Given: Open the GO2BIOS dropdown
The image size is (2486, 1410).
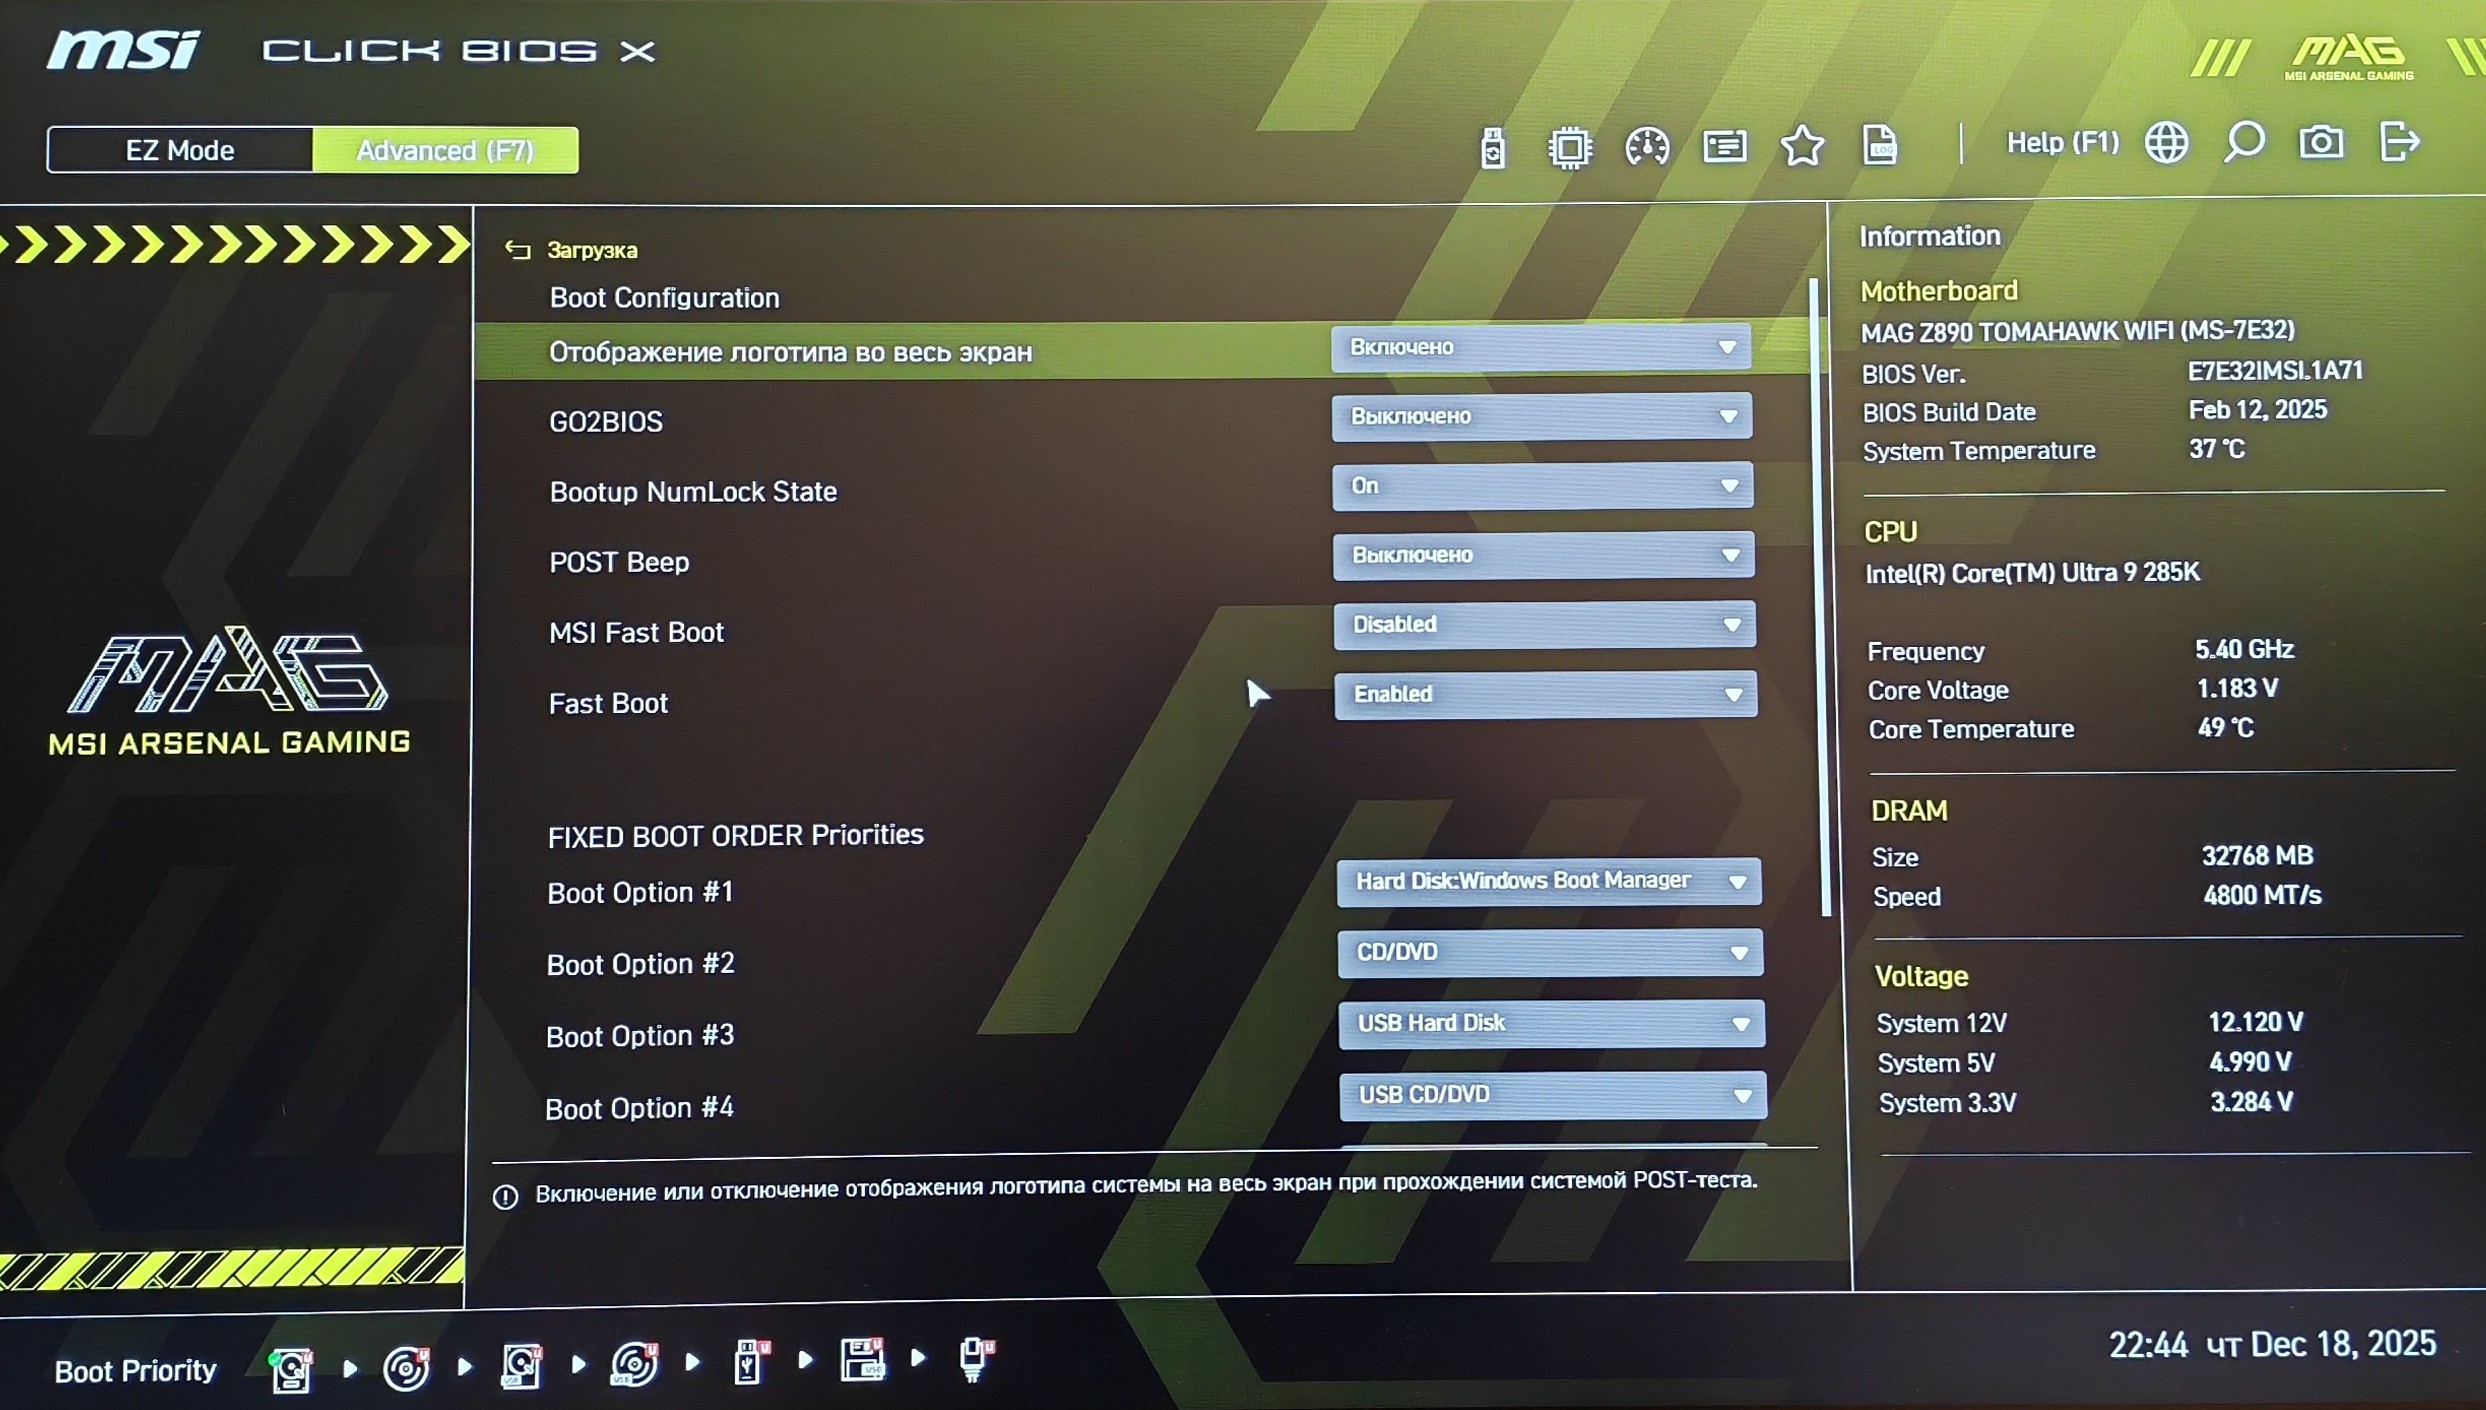Looking at the screenshot, I should pyautogui.click(x=1542, y=417).
